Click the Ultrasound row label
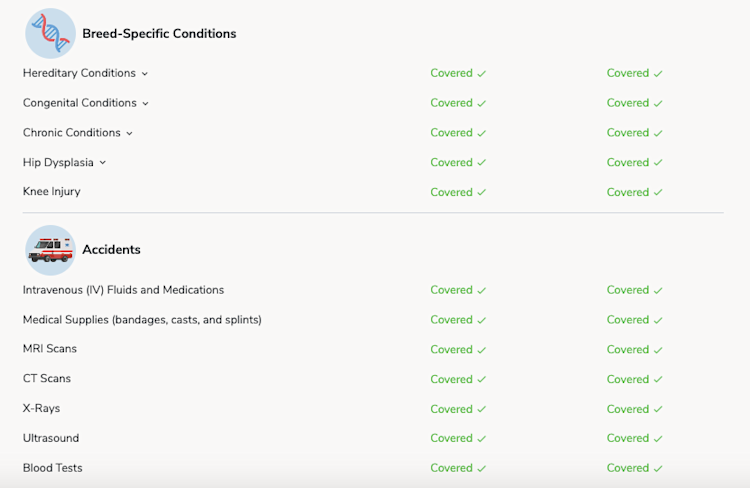 click(x=51, y=438)
